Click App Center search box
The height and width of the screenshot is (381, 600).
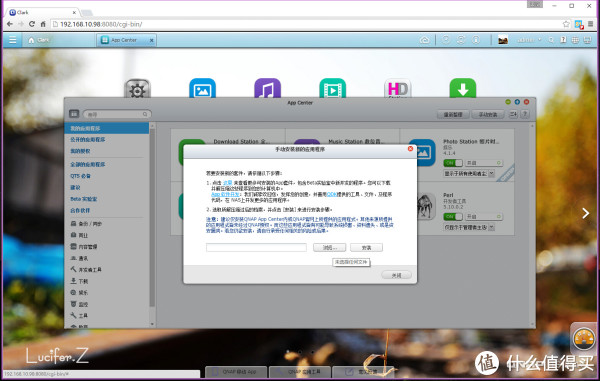[x=117, y=114]
